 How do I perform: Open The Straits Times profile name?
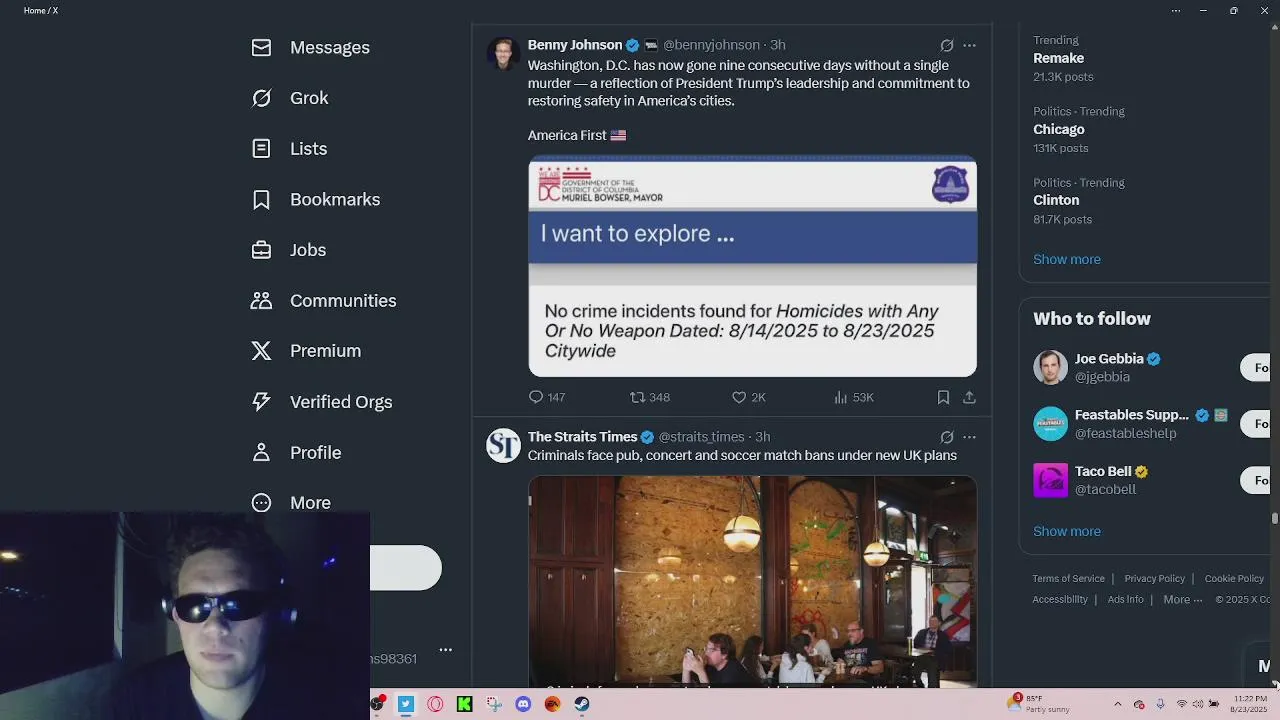(582, 437)
